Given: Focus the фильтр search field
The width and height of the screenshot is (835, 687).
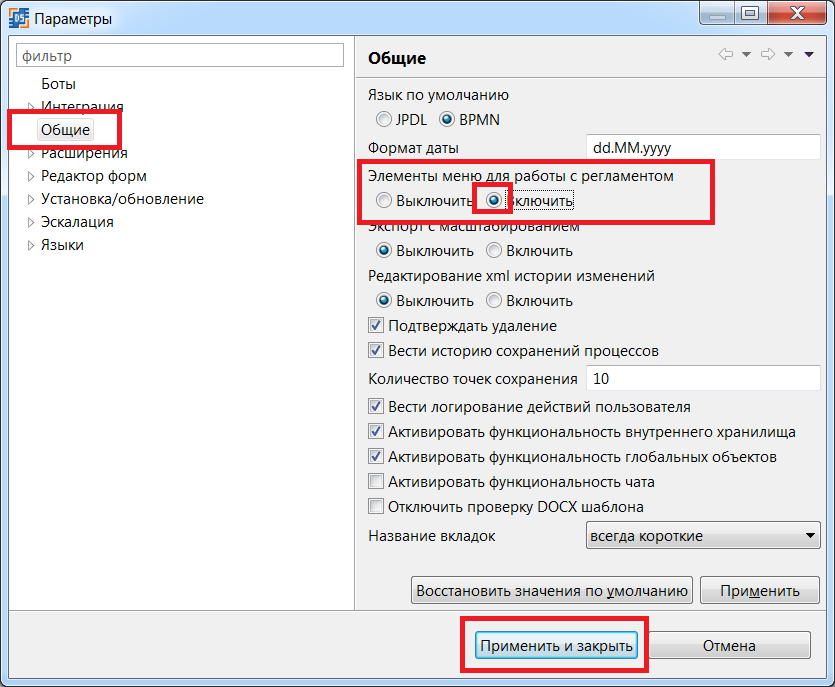Looking at the screenshot, I should click(180, 55).
